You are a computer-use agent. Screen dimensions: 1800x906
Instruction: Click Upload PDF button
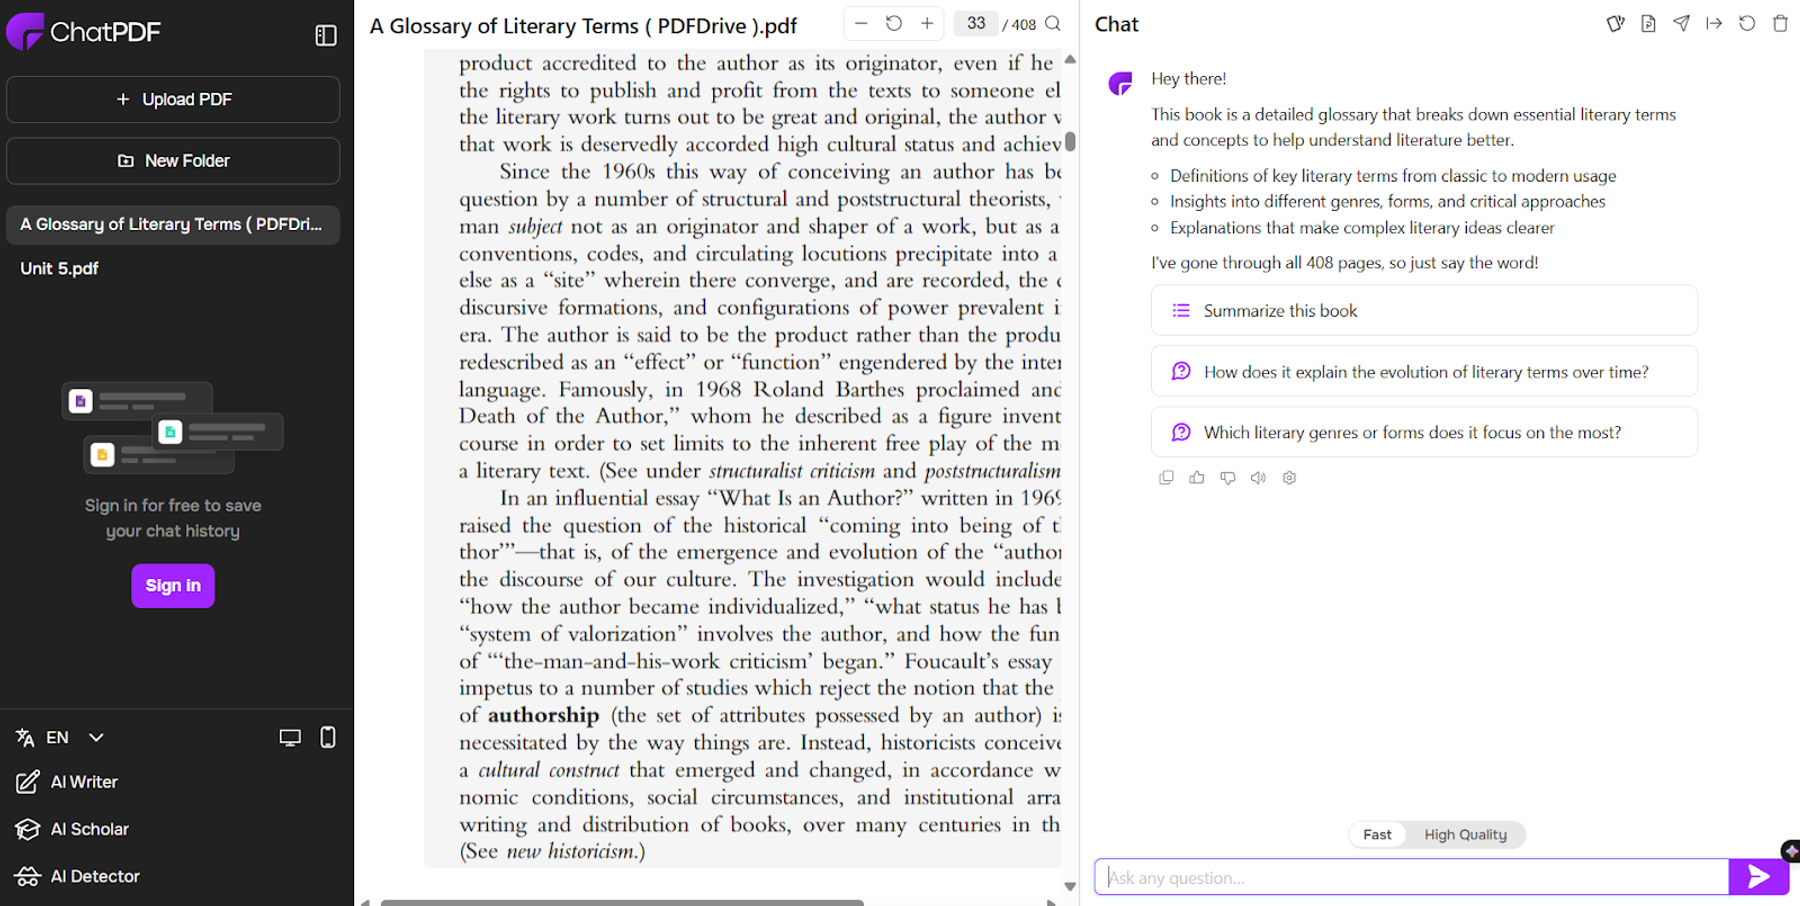coord(173,100)
